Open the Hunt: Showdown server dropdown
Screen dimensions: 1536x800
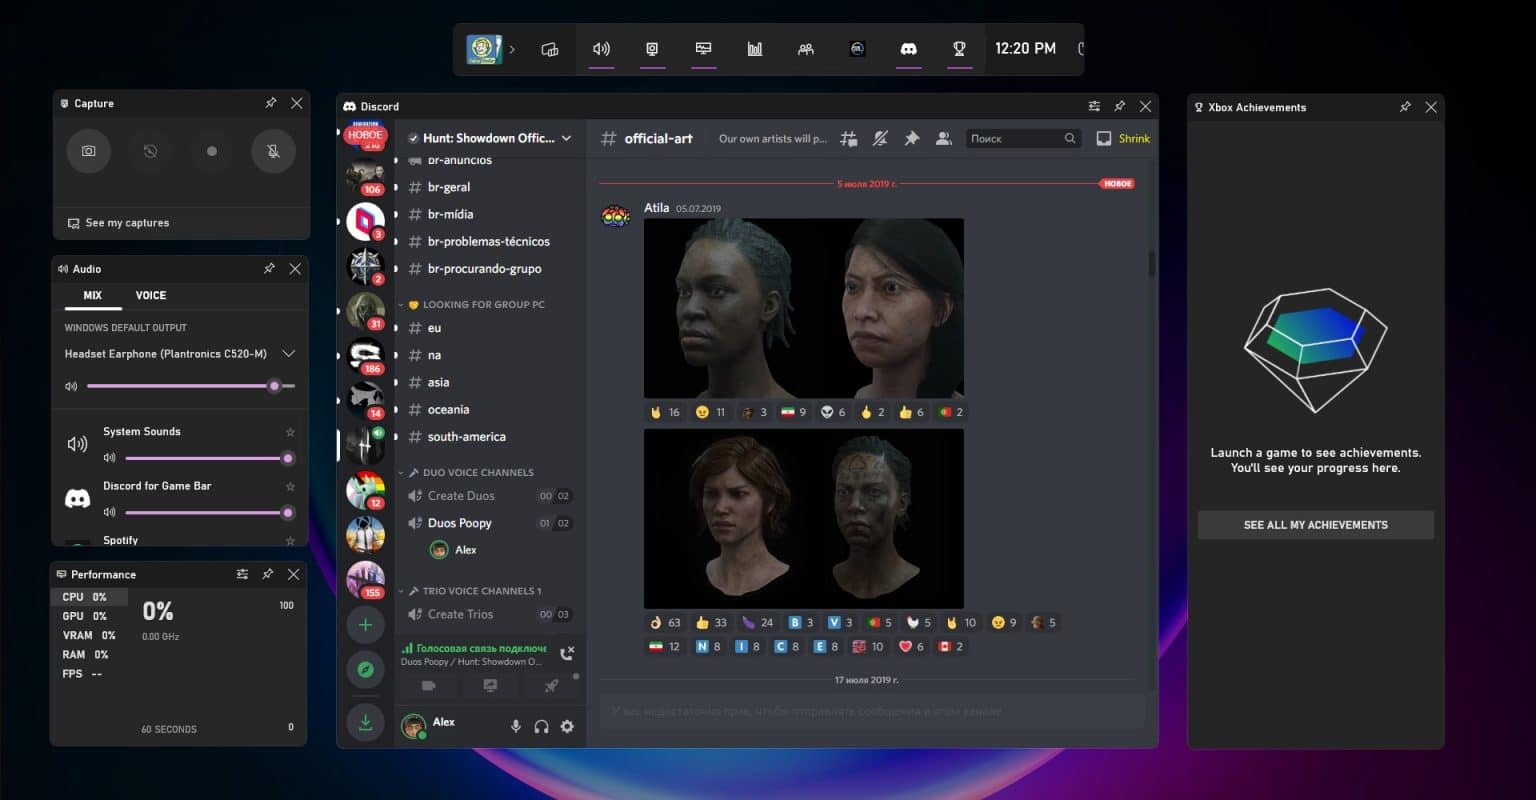pyautogui.click(x=489, y=138)
